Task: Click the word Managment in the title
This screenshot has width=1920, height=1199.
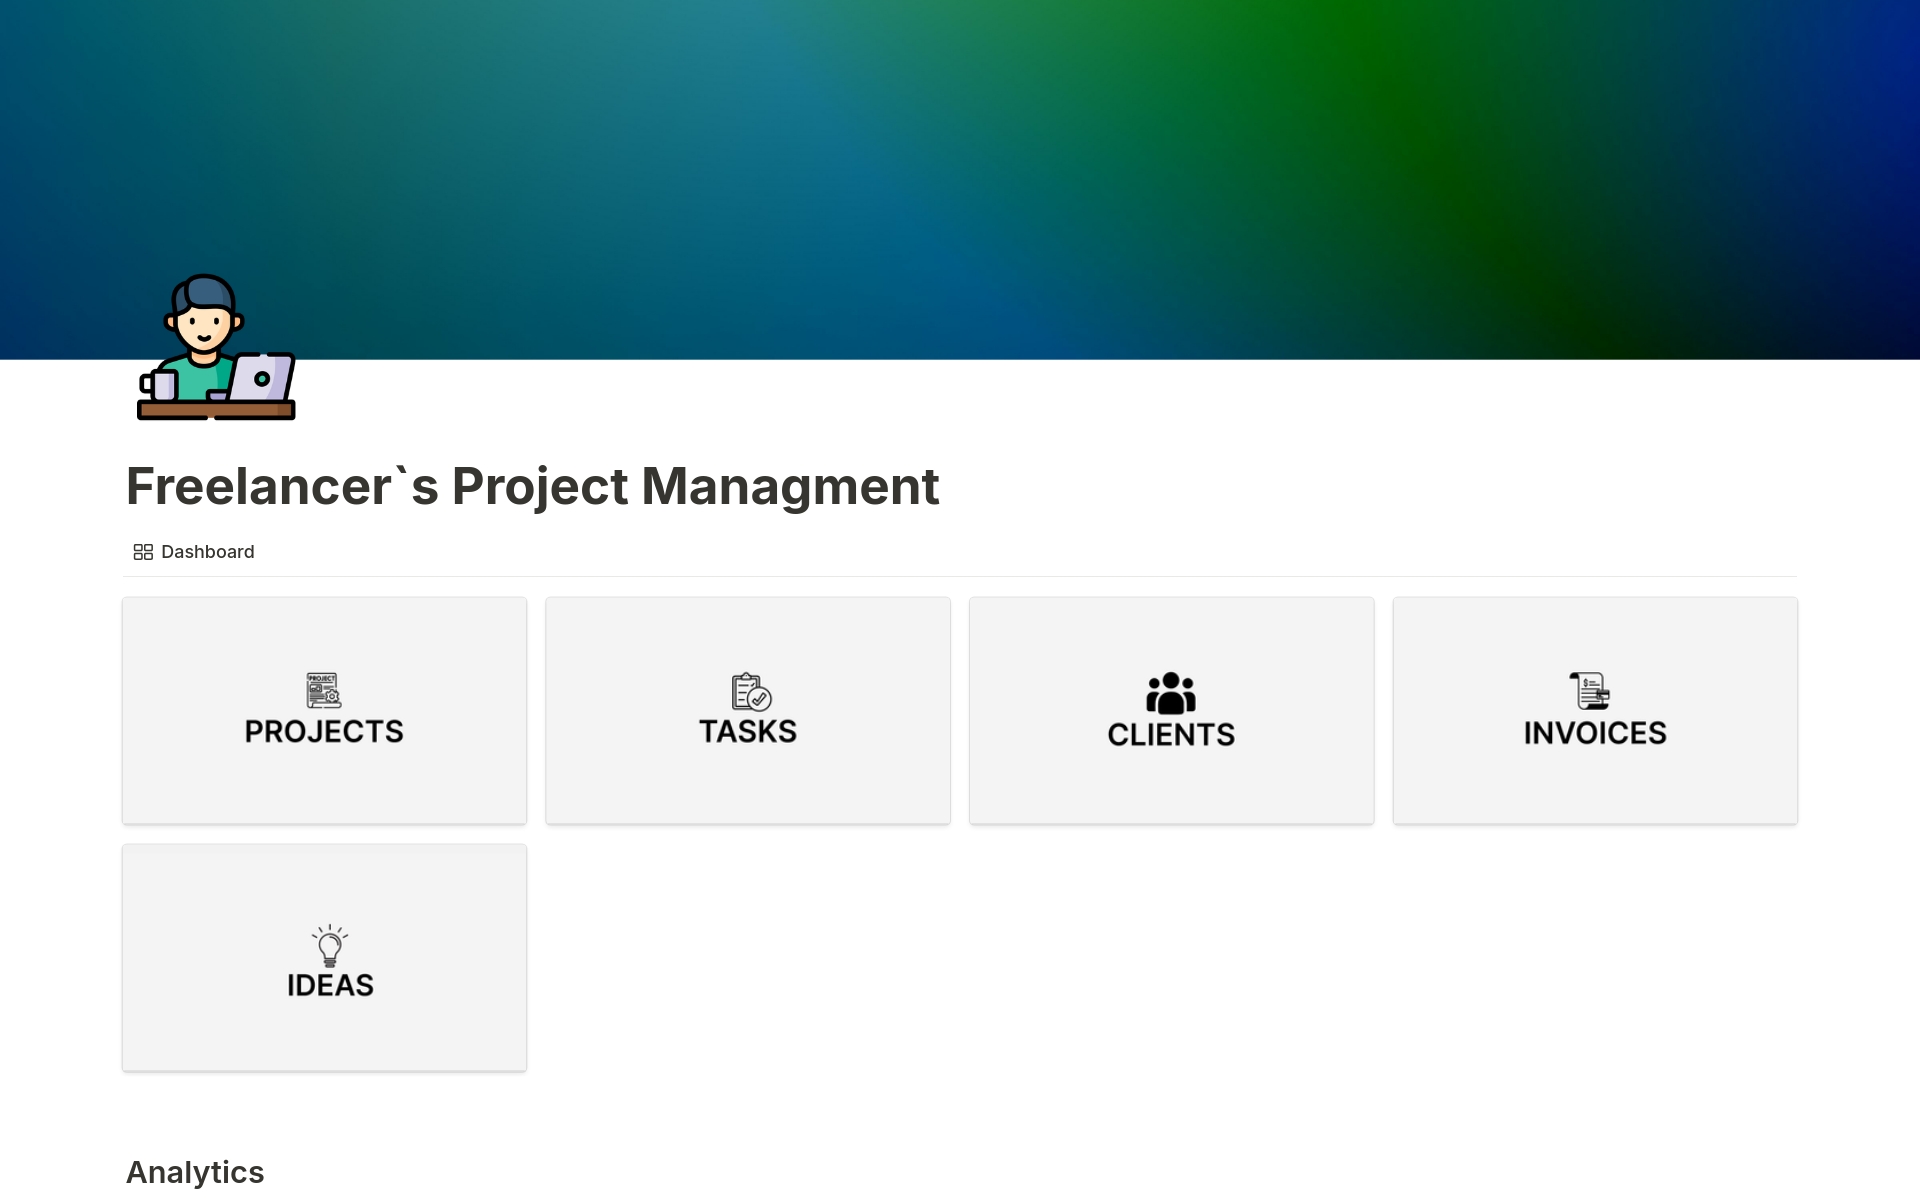Action: pos(790,487)
